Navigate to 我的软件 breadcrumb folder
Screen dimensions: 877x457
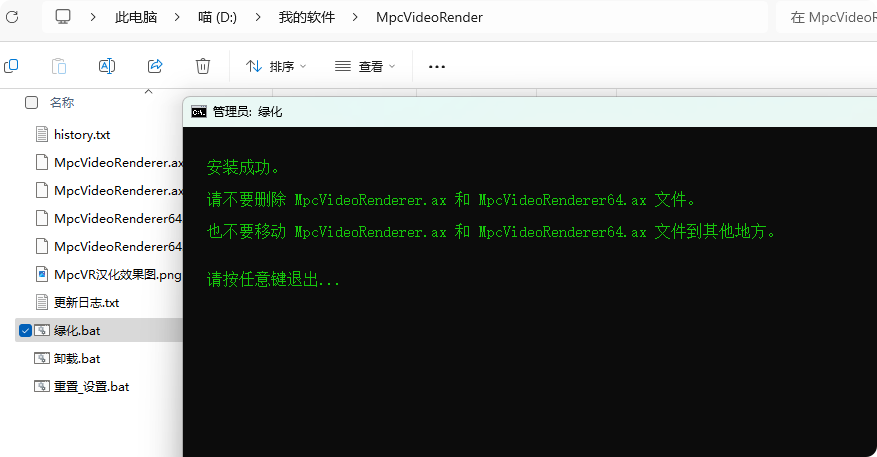coord(307,17)
